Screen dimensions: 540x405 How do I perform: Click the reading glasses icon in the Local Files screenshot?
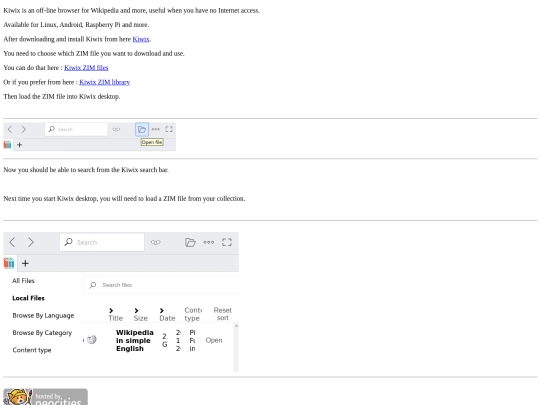[x=156, y=242]
